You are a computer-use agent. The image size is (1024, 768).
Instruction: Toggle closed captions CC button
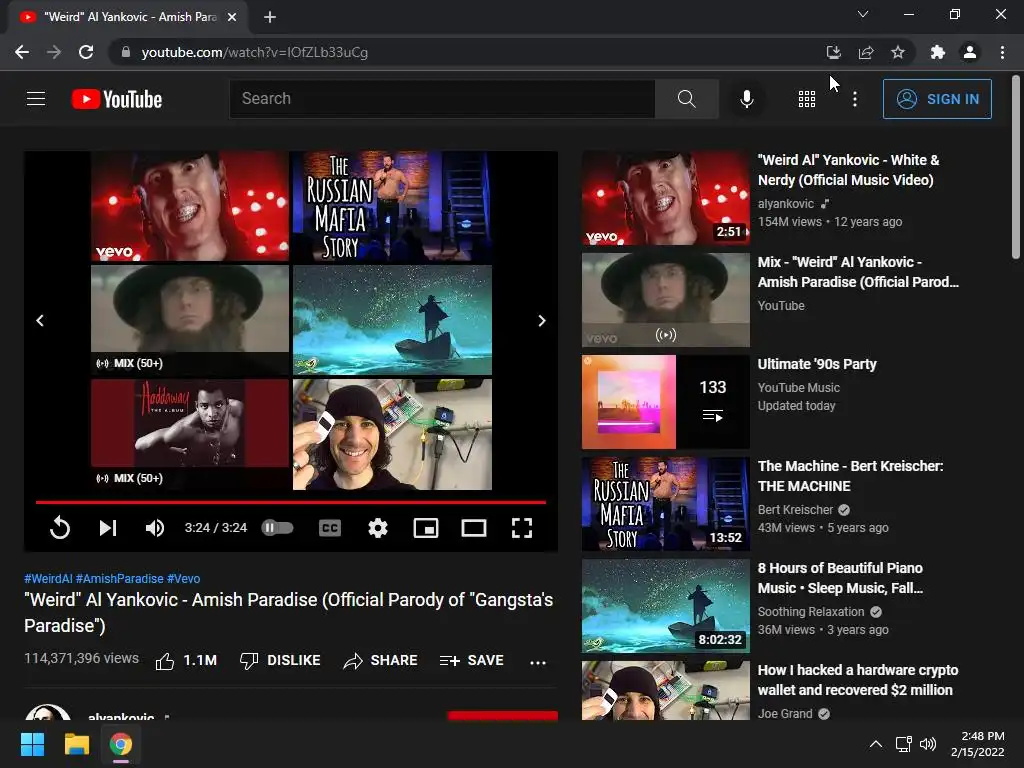click(x=330, y=528)
